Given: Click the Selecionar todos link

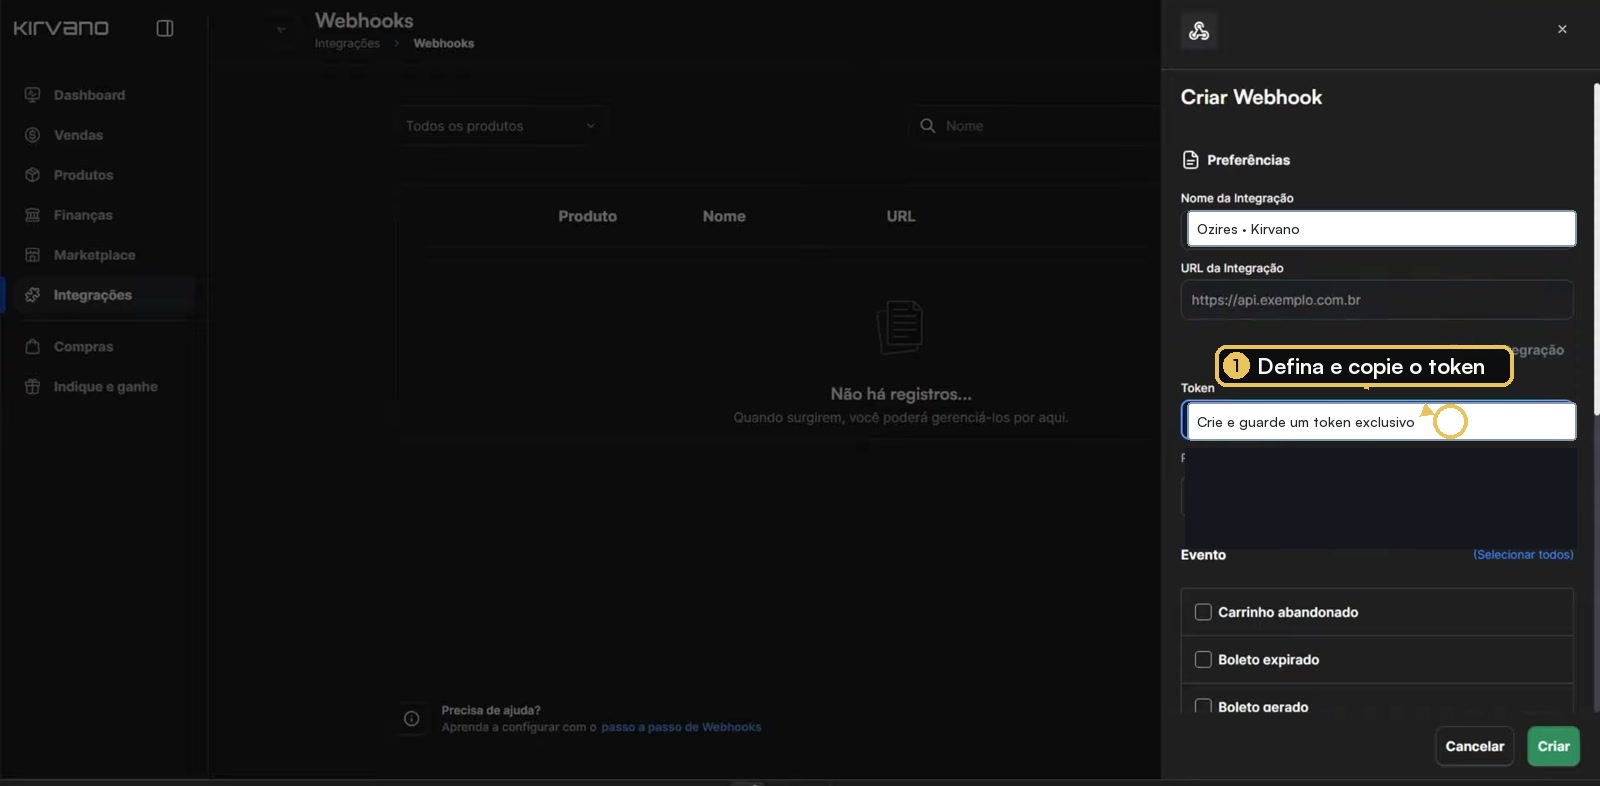Looking at the screenshot, I should [1523, 555].
